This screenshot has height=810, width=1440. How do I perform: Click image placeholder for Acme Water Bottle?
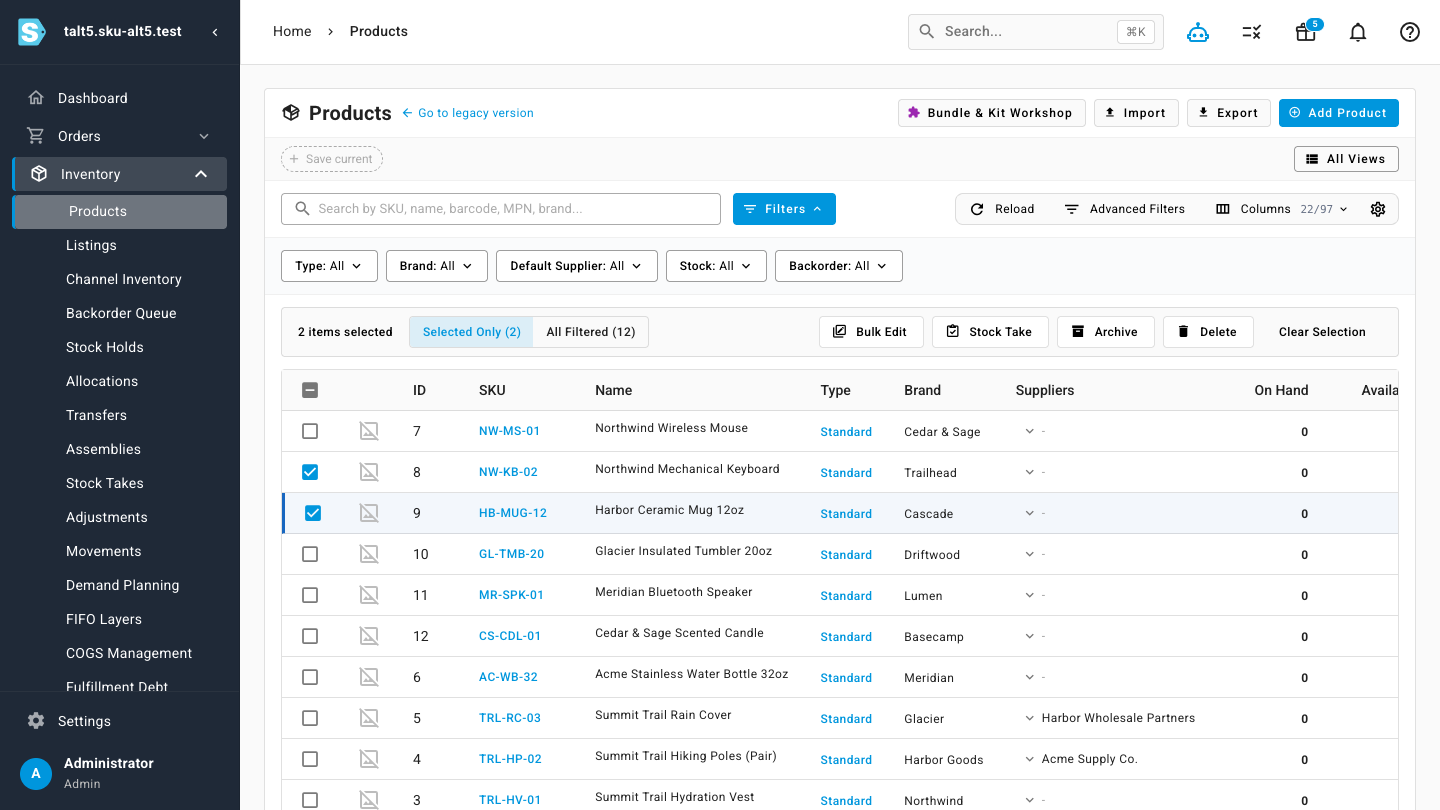click(x=369, y=677)
